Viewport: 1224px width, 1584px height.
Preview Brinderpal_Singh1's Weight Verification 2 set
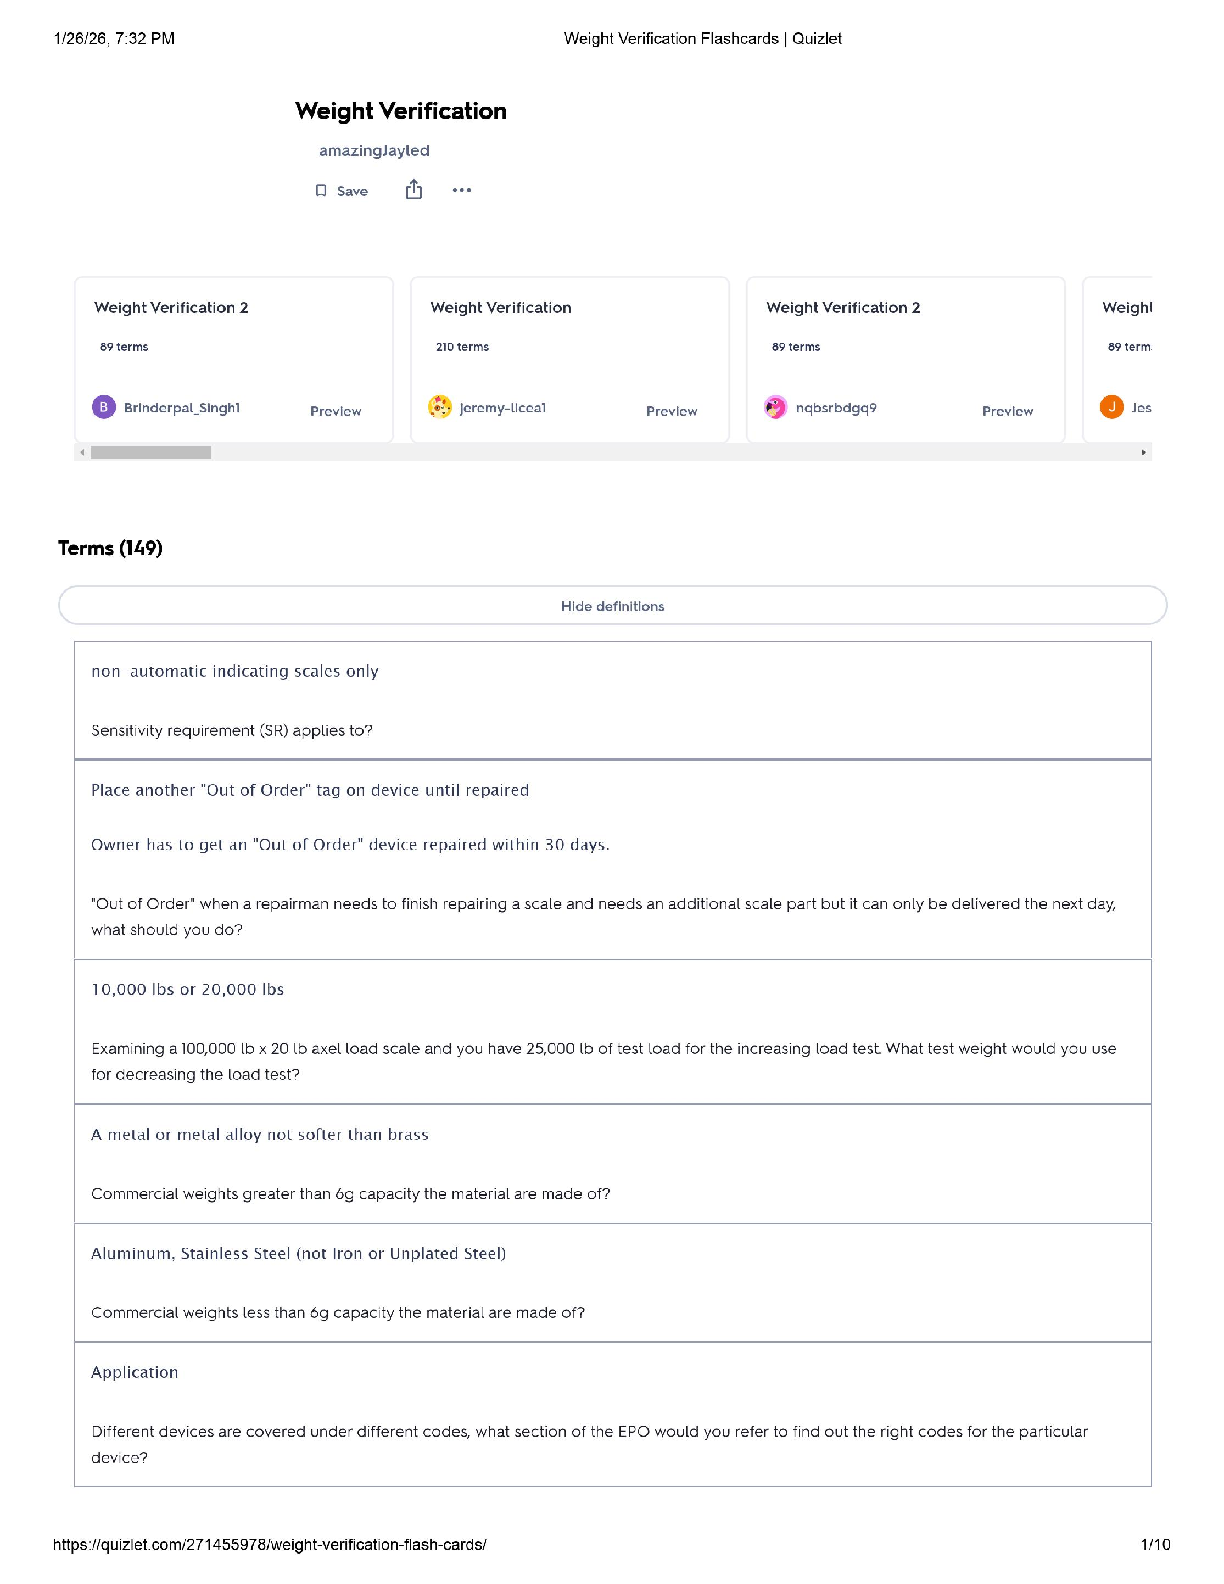tap(335, 411)
